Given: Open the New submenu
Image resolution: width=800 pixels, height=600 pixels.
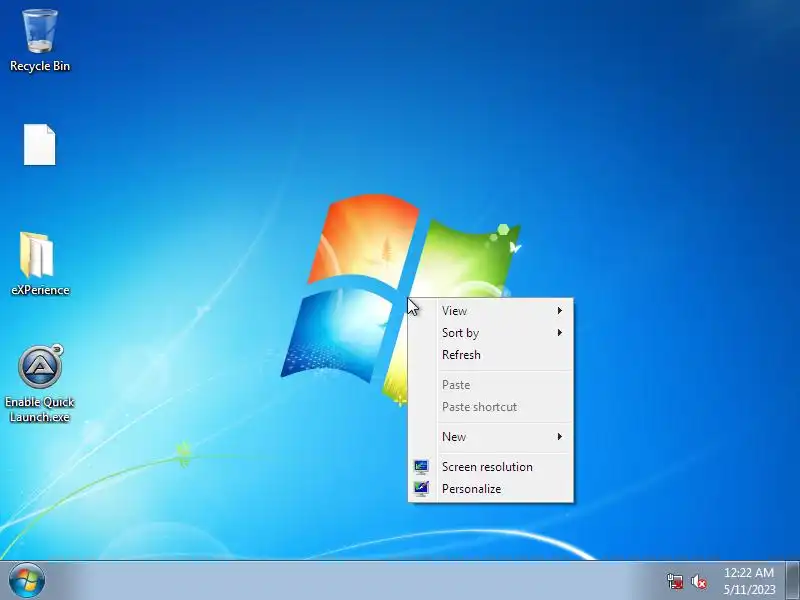Looking at the screenshot, I should tap(491, 437).
